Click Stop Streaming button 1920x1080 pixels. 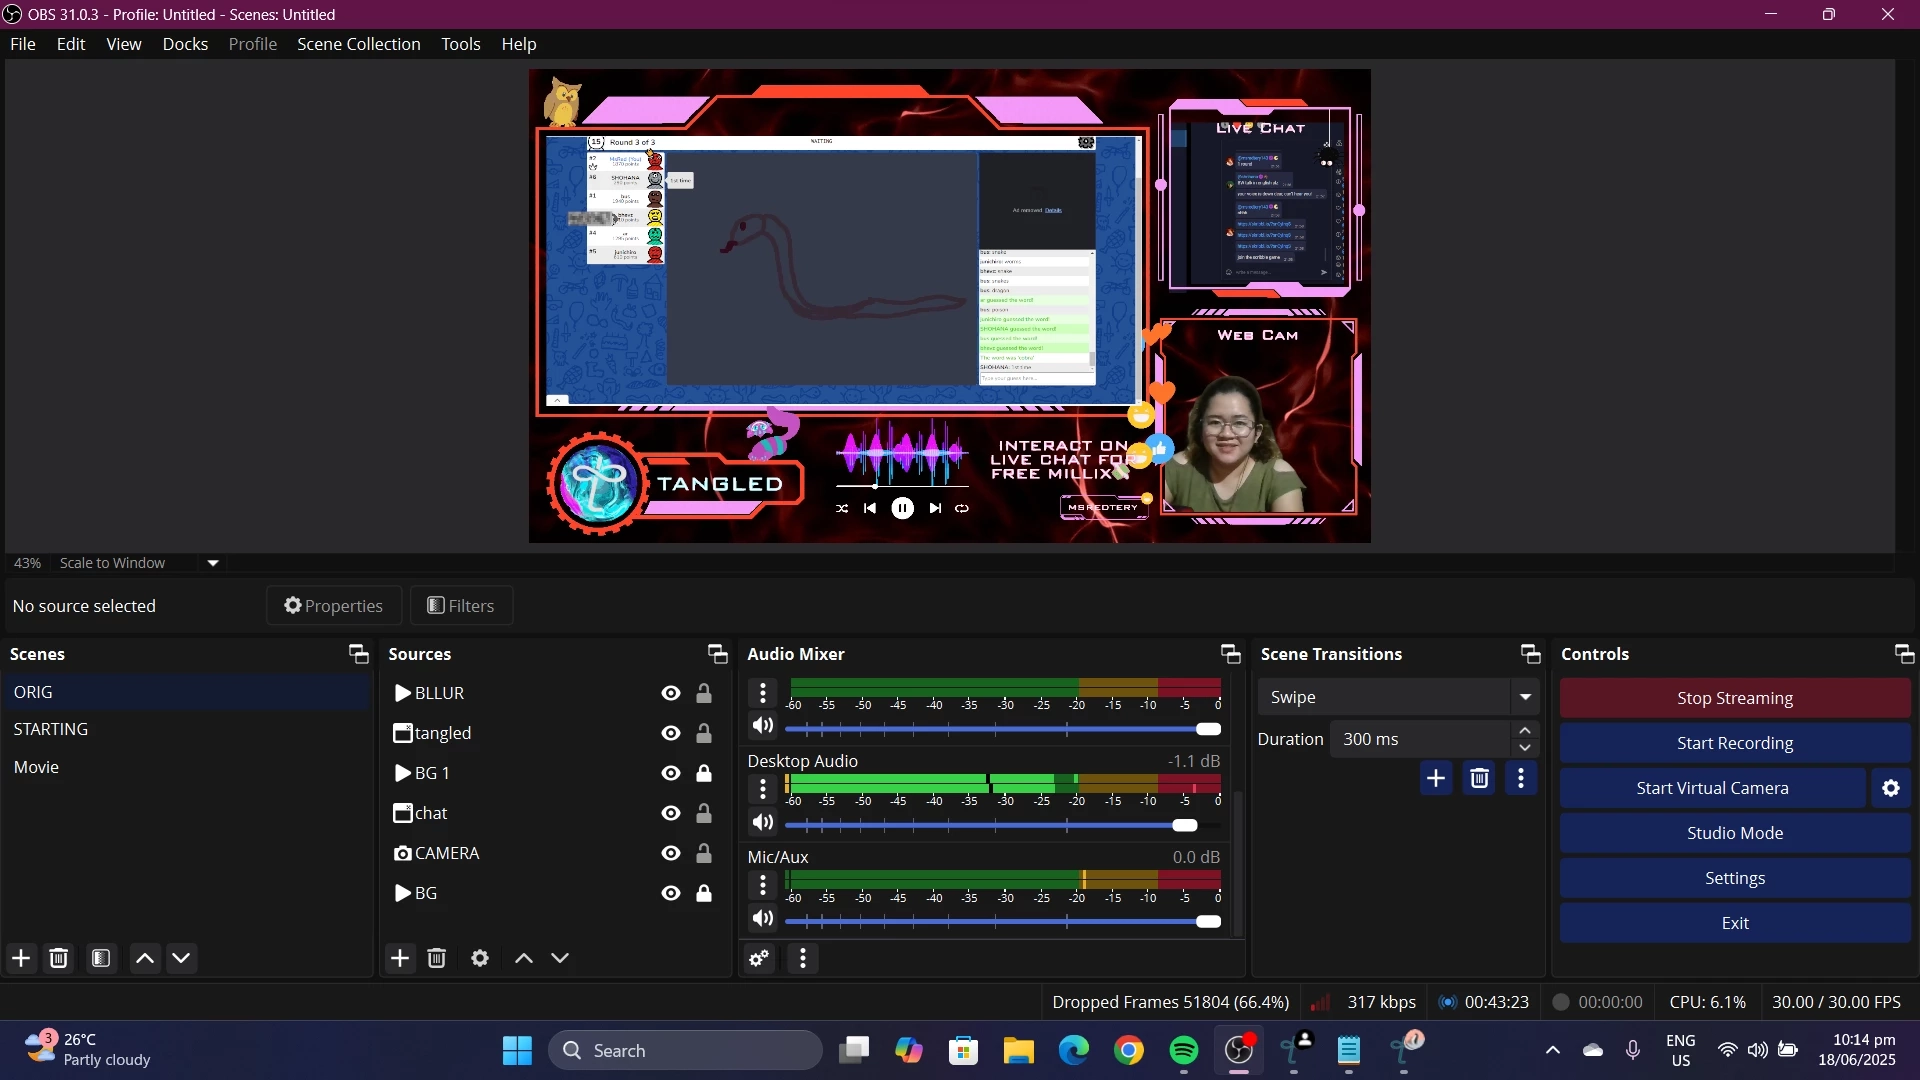pyautogui.click(x=1735, y=698)
